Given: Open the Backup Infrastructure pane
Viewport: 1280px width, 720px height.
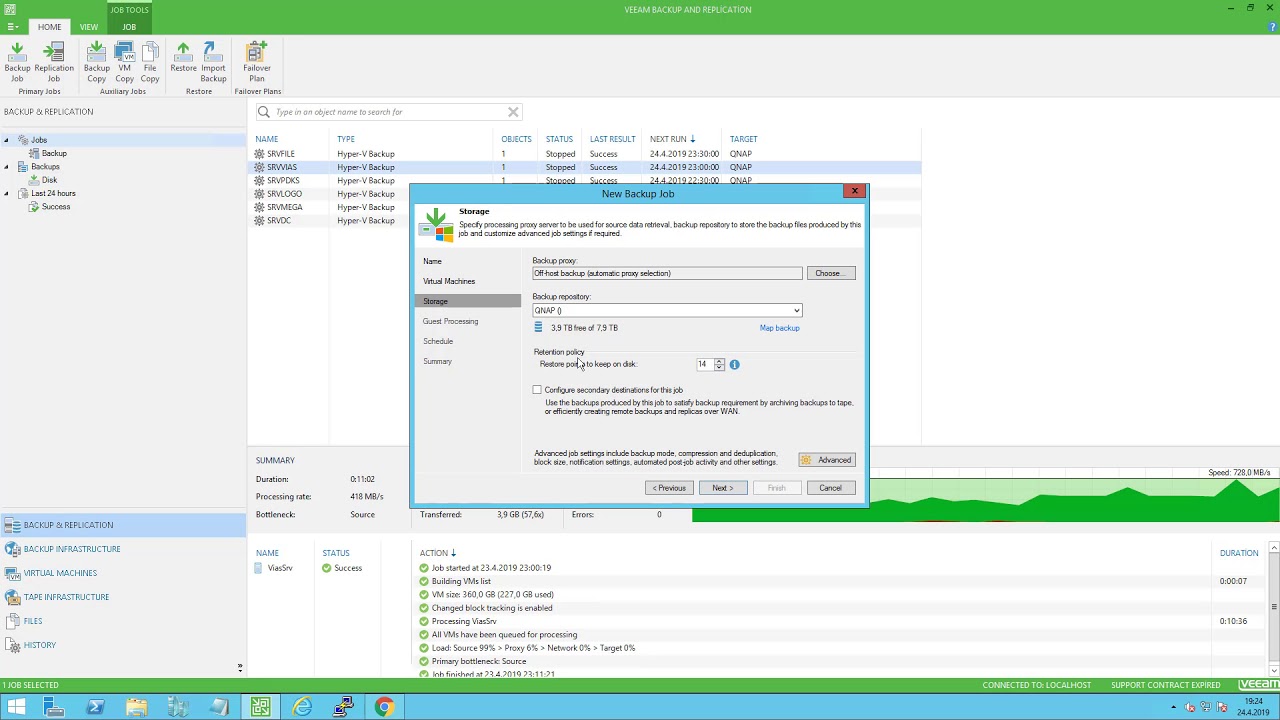Looking at the screenshot, I should [123, 549].
